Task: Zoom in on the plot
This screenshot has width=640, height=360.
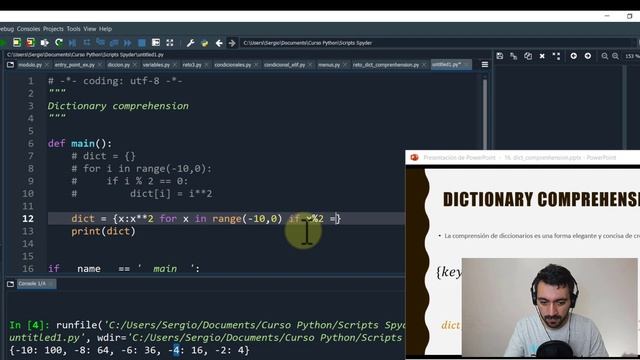Action: point(615,56)
